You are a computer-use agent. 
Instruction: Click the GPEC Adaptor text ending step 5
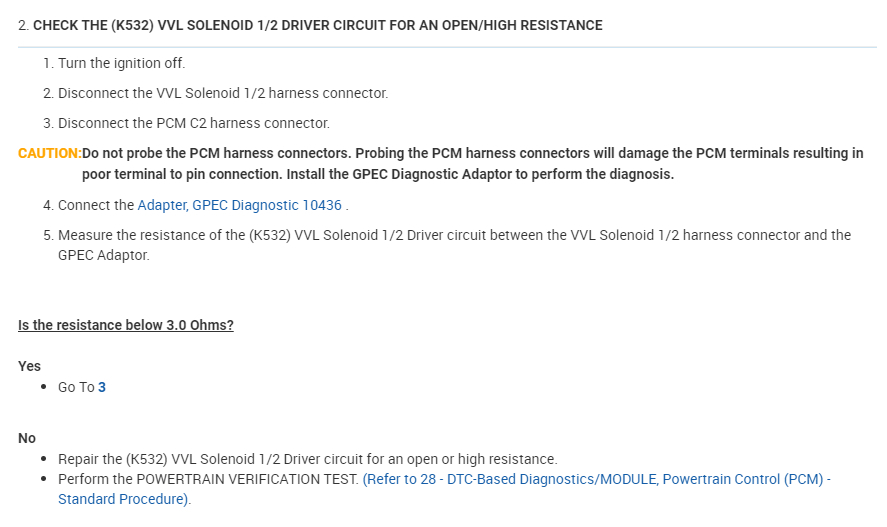click(x=103, y=255)
